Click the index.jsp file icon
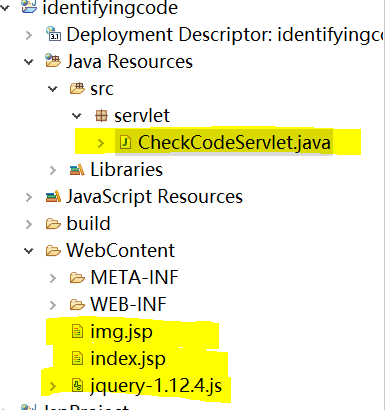Image resolution: width=385 pixels, height=410 pixels. pos(77,359)
